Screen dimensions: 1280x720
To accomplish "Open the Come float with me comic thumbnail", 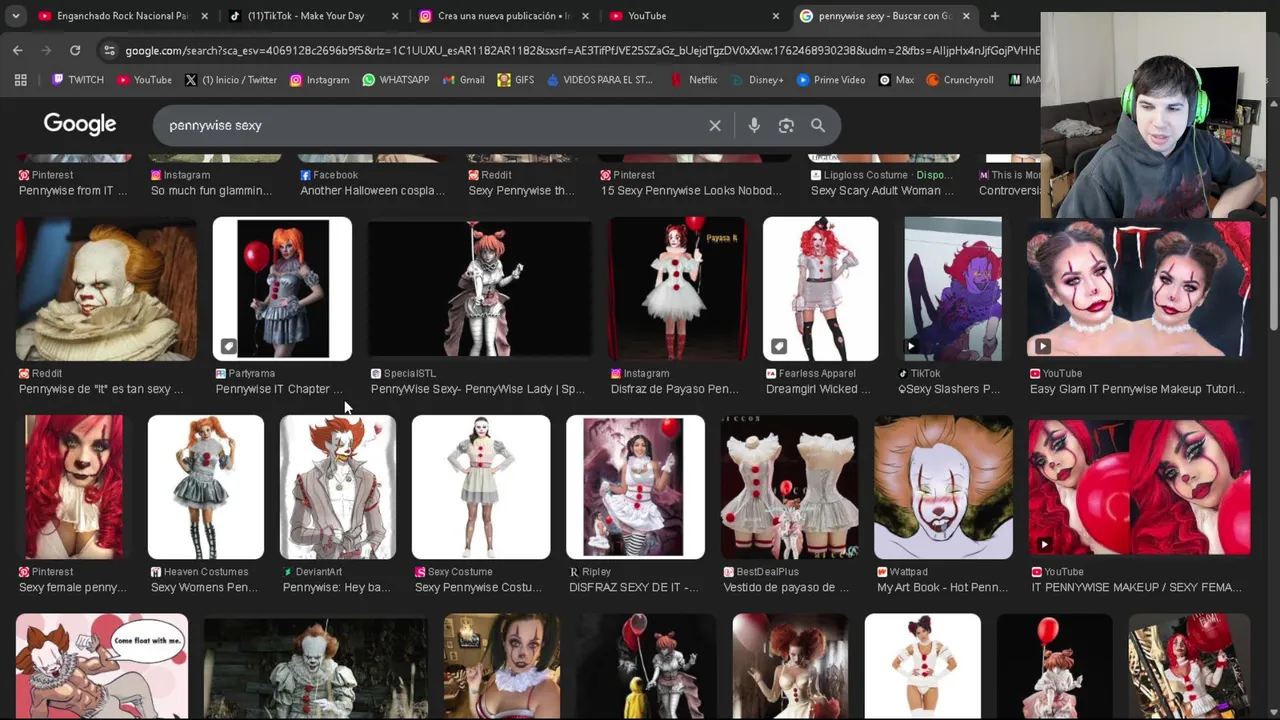I will pyautogui.click(x=101, y=666).
